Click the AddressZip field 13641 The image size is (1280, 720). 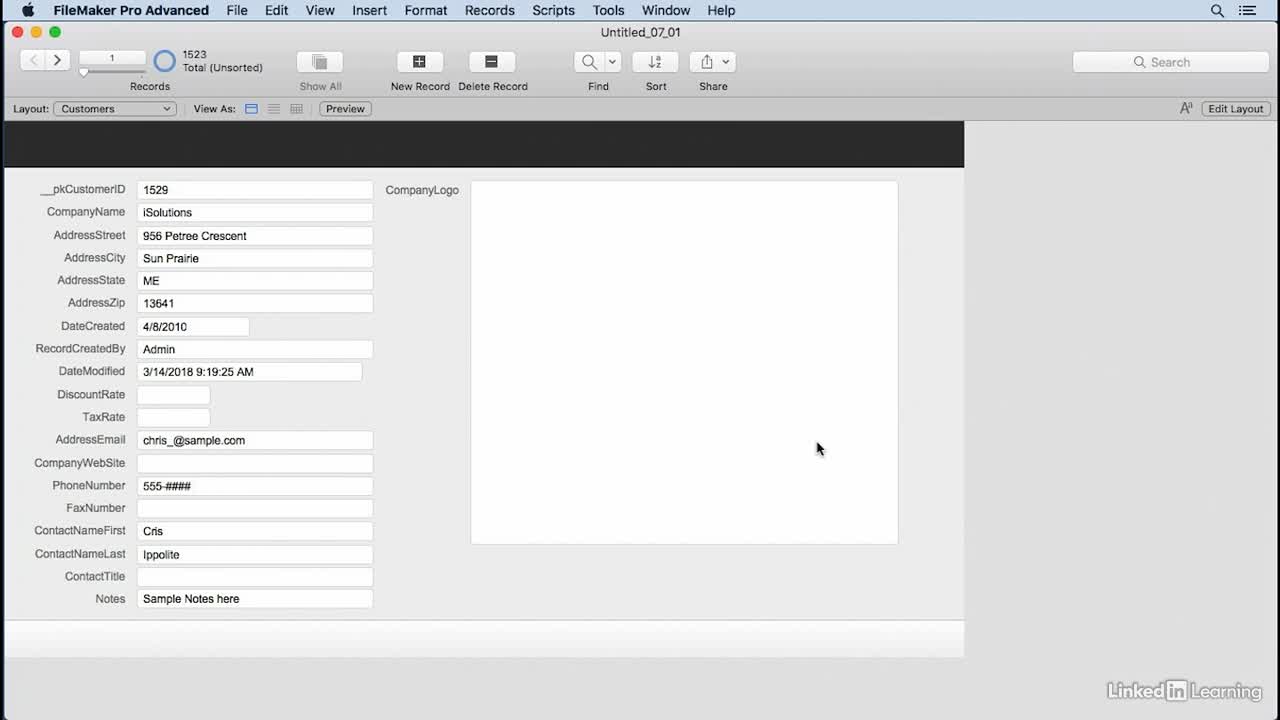(x=255, y=303)
